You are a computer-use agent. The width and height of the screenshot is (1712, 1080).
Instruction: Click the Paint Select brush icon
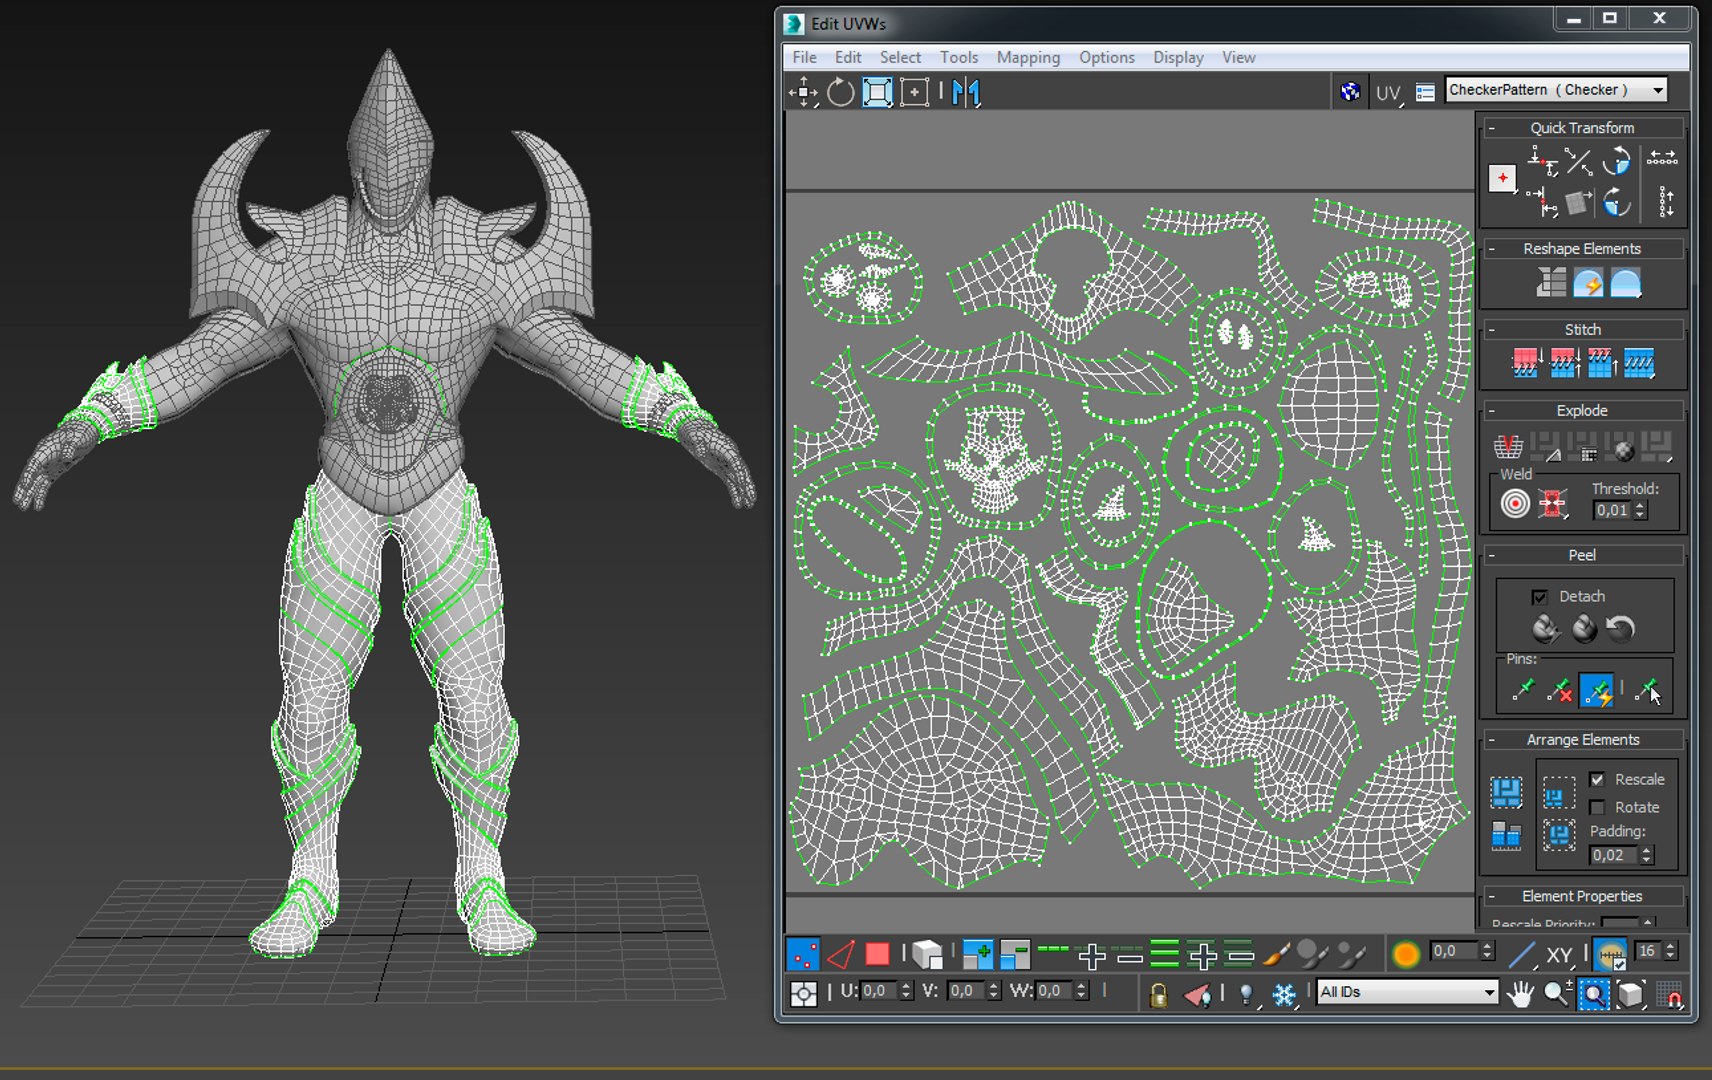tap(1276, 955)
